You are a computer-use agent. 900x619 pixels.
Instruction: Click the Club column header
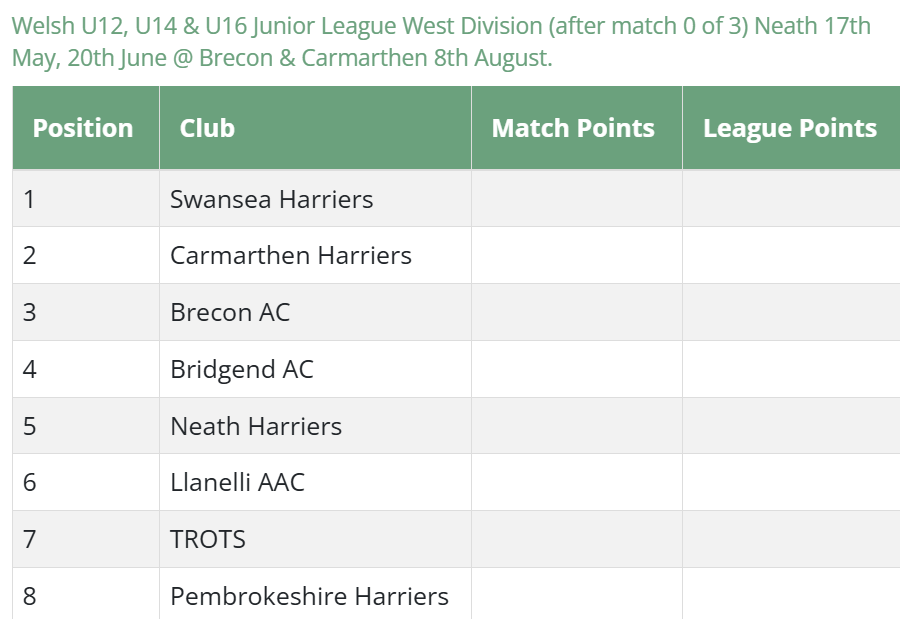[x=207, y=128]
